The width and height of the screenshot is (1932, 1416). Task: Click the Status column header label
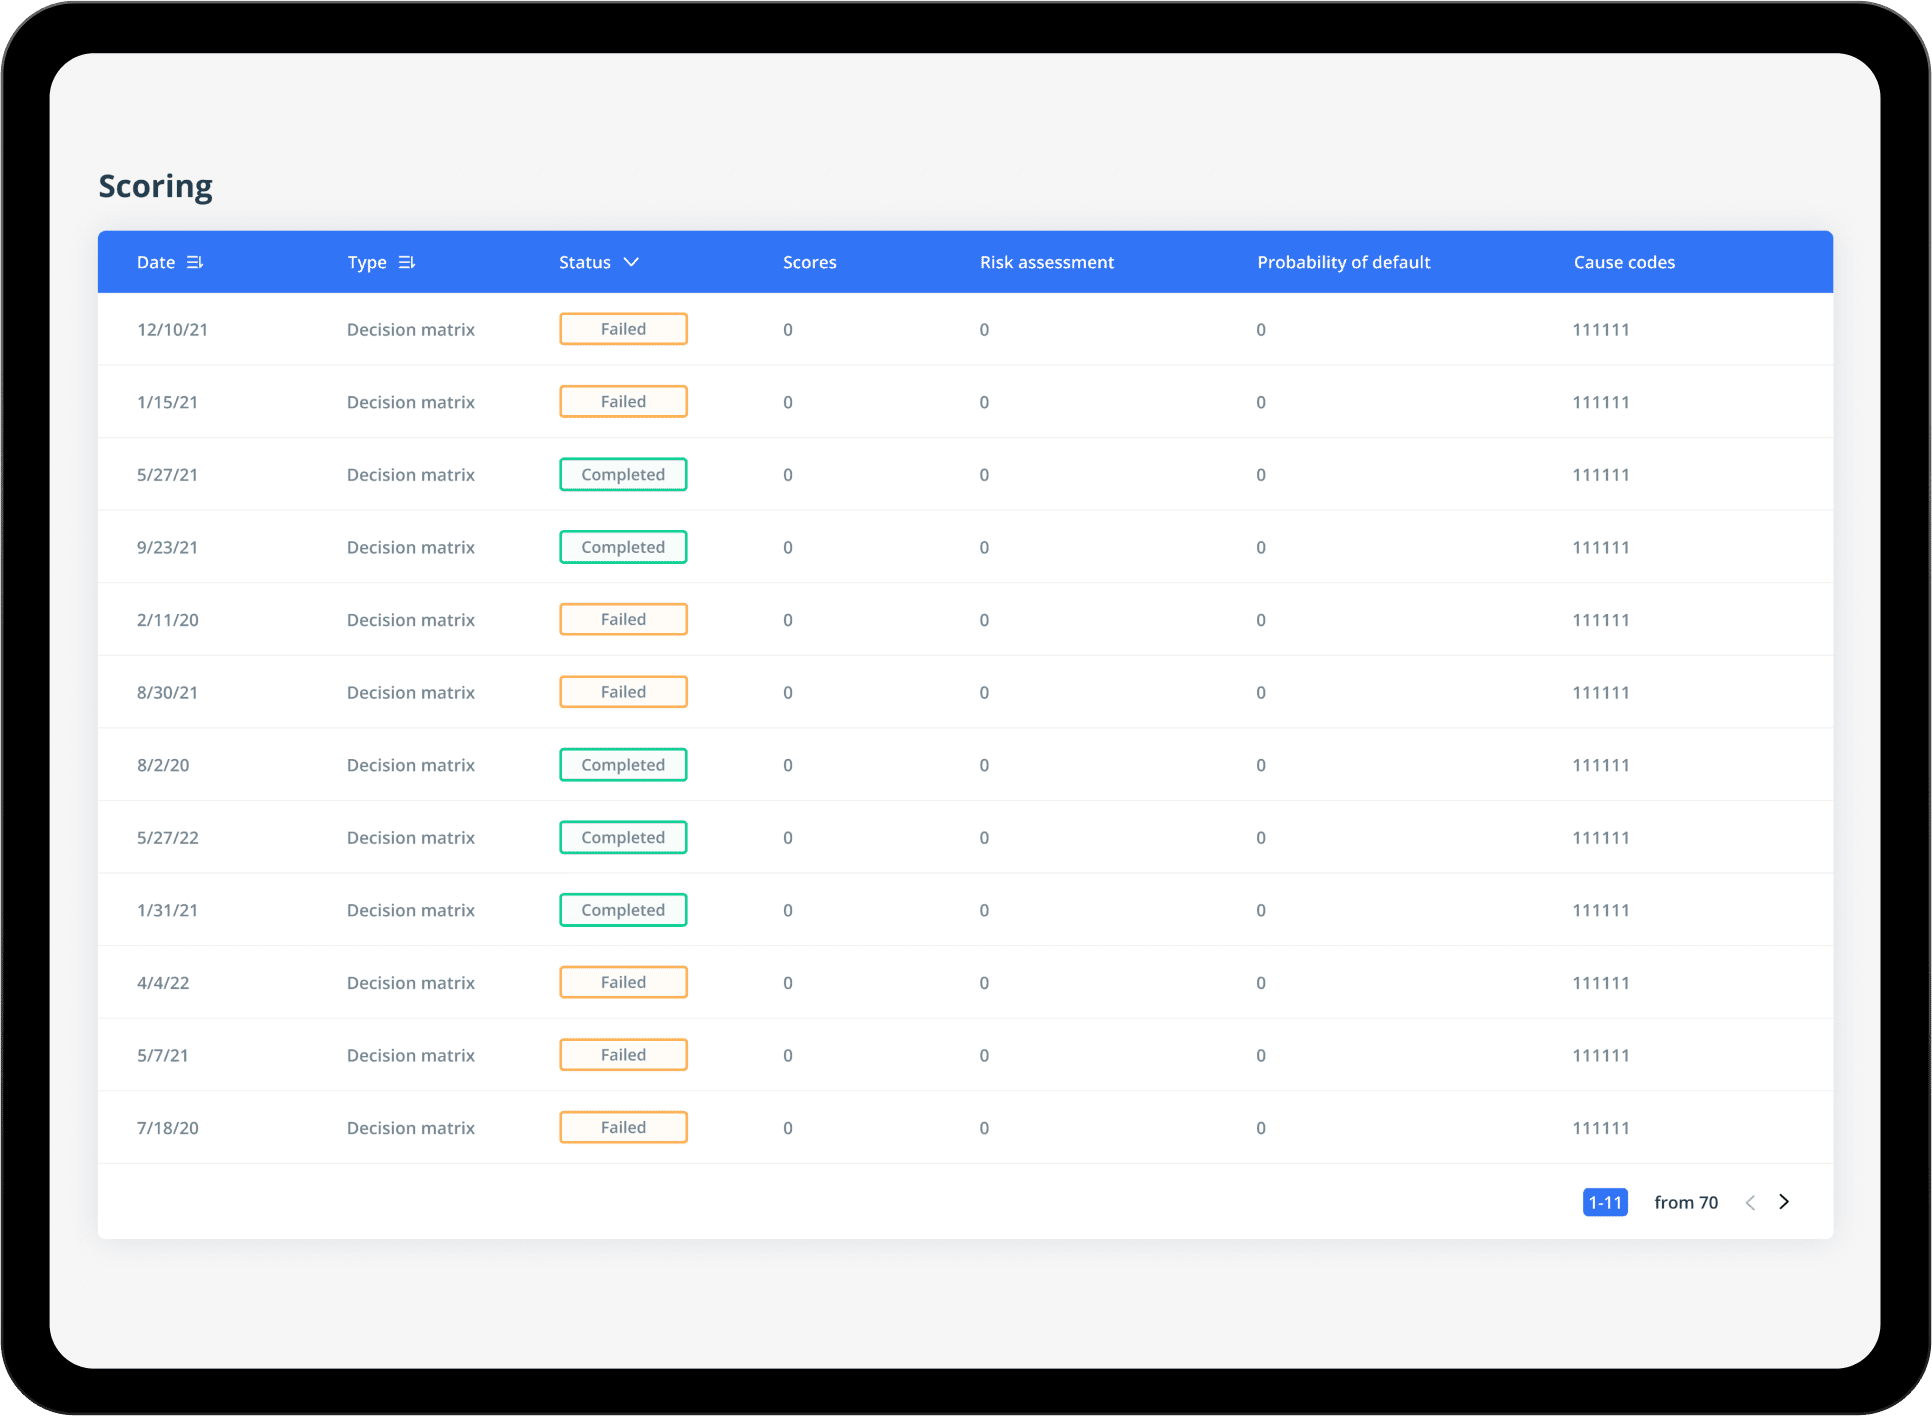coord(585,262)
